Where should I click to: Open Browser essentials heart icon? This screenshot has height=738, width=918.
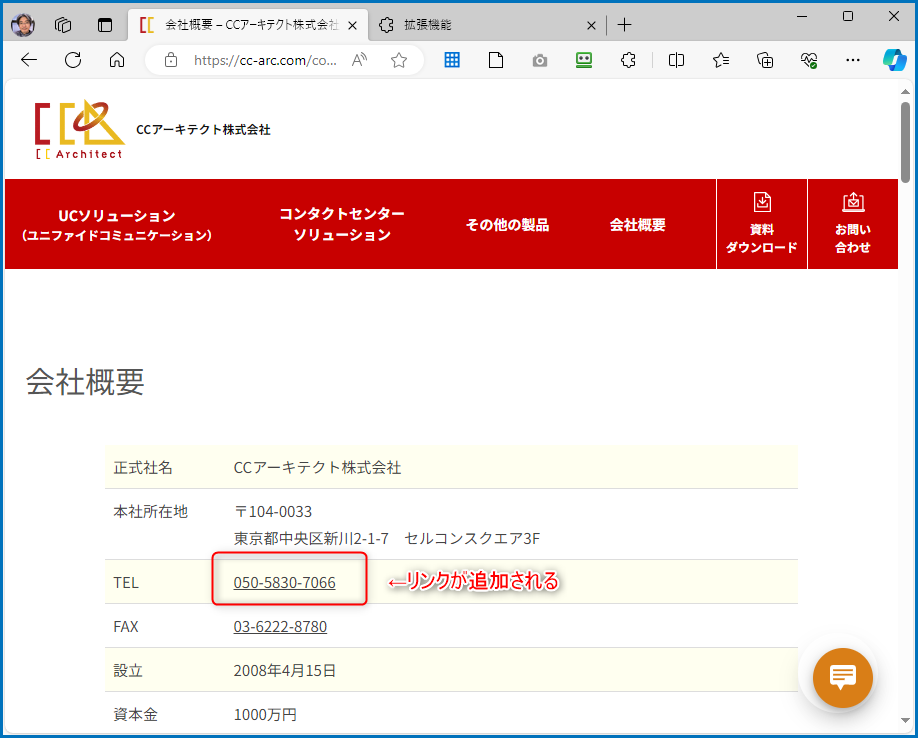point(809,60)
